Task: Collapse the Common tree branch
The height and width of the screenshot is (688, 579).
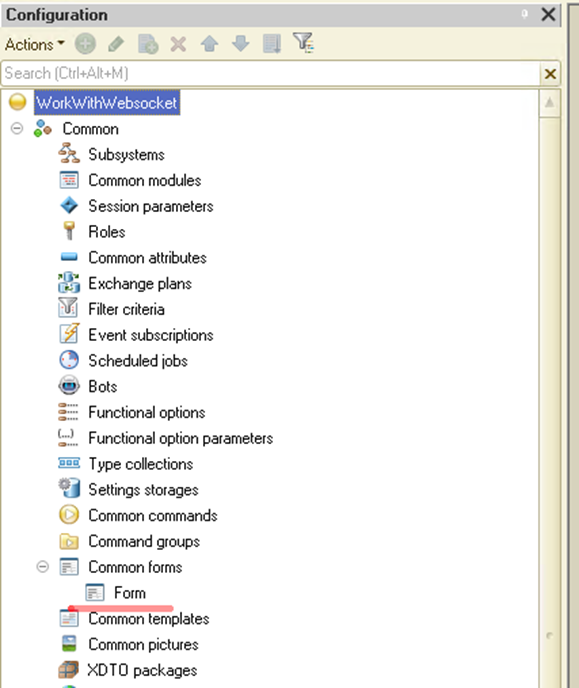Action: (x=17, y=129)
